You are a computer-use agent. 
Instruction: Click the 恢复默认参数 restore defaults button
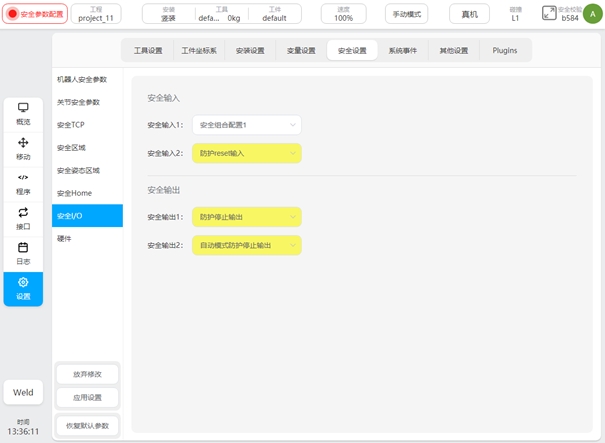(x=87, y=425)
